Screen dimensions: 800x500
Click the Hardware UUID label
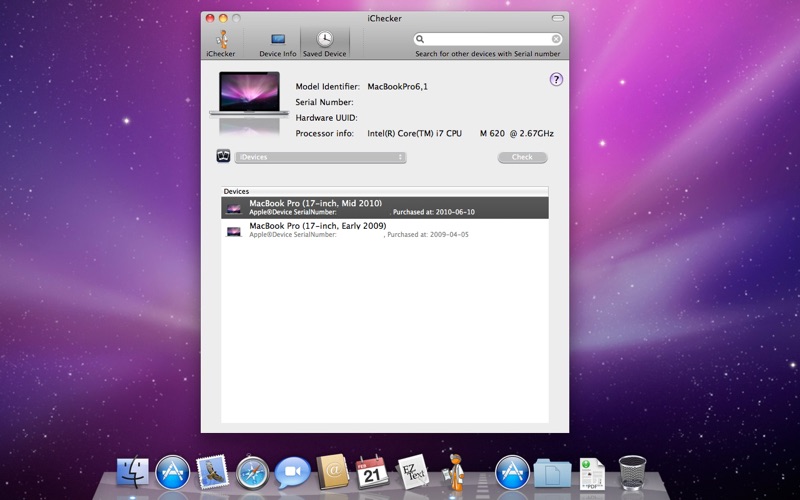click(x=327, y=118)
